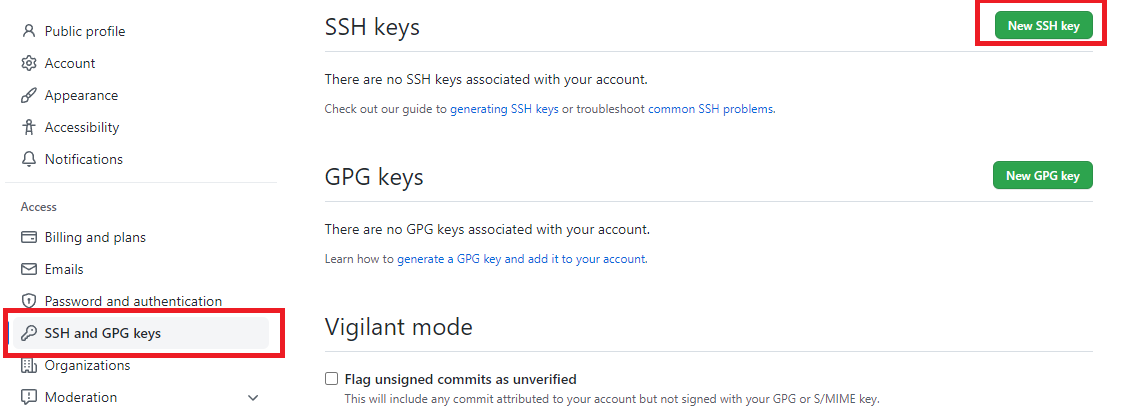Click the Account gear icon
The height and width of the screenshot is (412, 1146).
[x=29, y=64]
